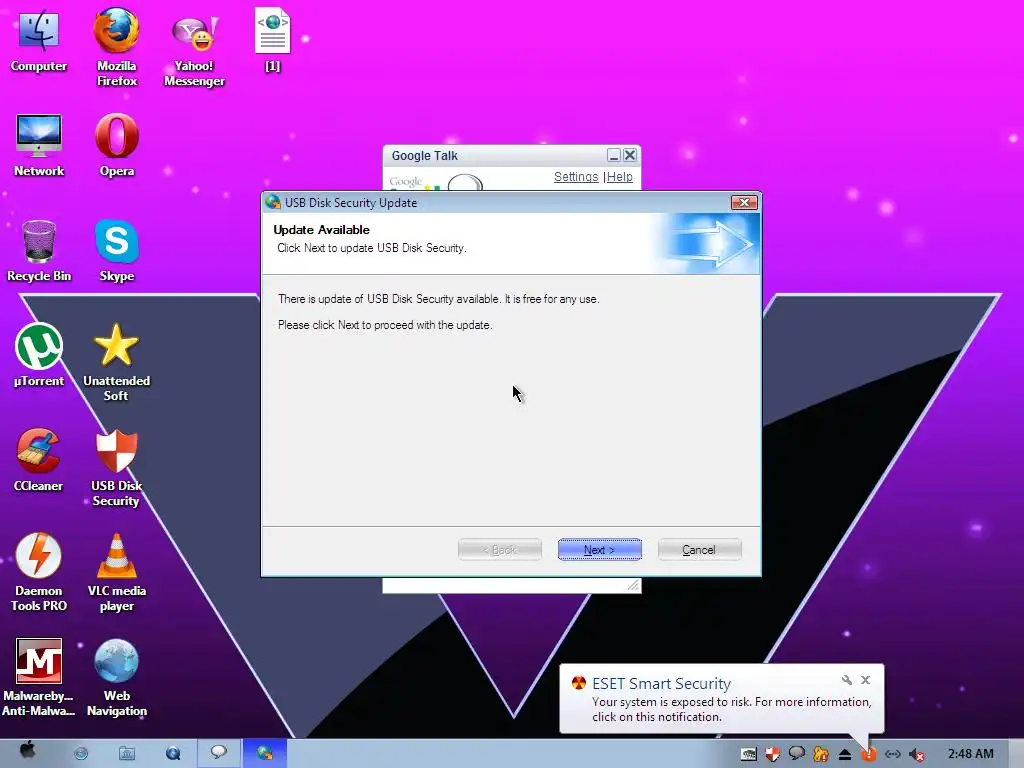1024x768 pixels.
Task: Launch Mozilla Firefox from desktop
Action: click(116, 47)
